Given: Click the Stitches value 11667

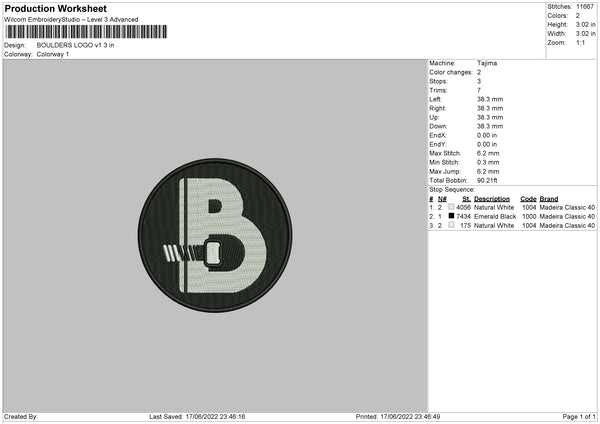Looking at the screenshot, I should coord(585,7).
